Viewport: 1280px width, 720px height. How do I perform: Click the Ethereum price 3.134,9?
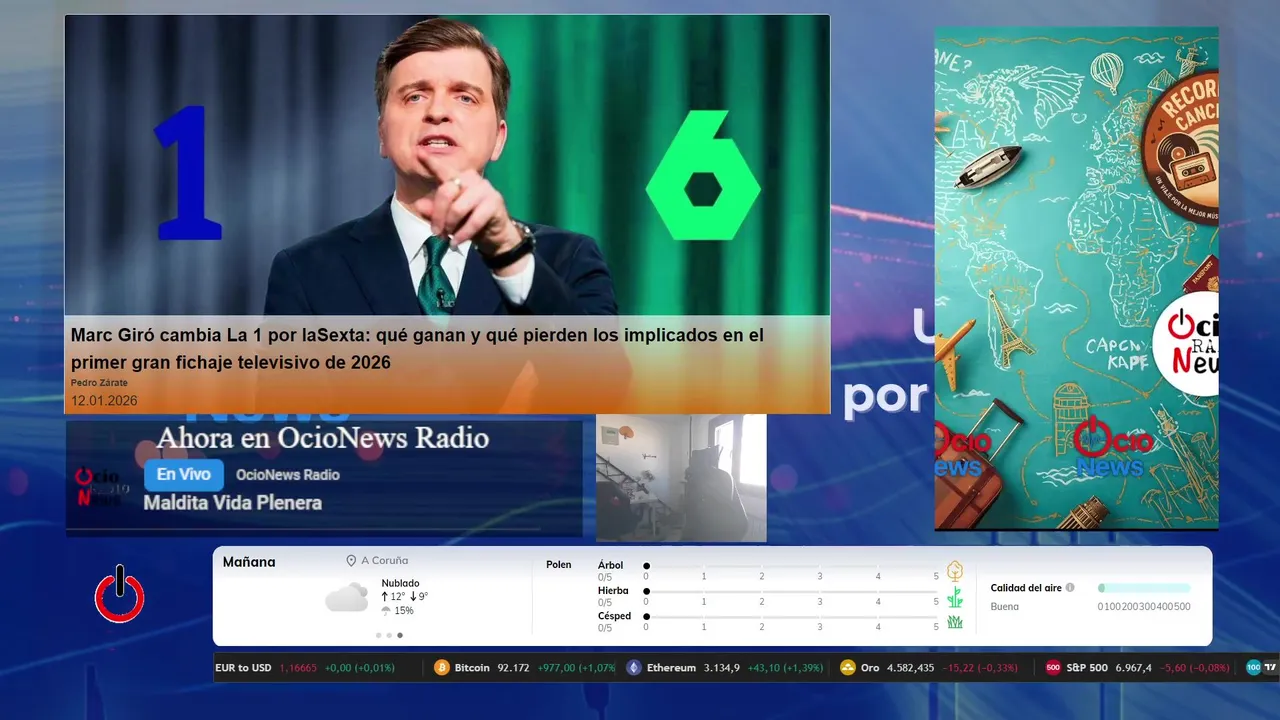pos(721,668)
